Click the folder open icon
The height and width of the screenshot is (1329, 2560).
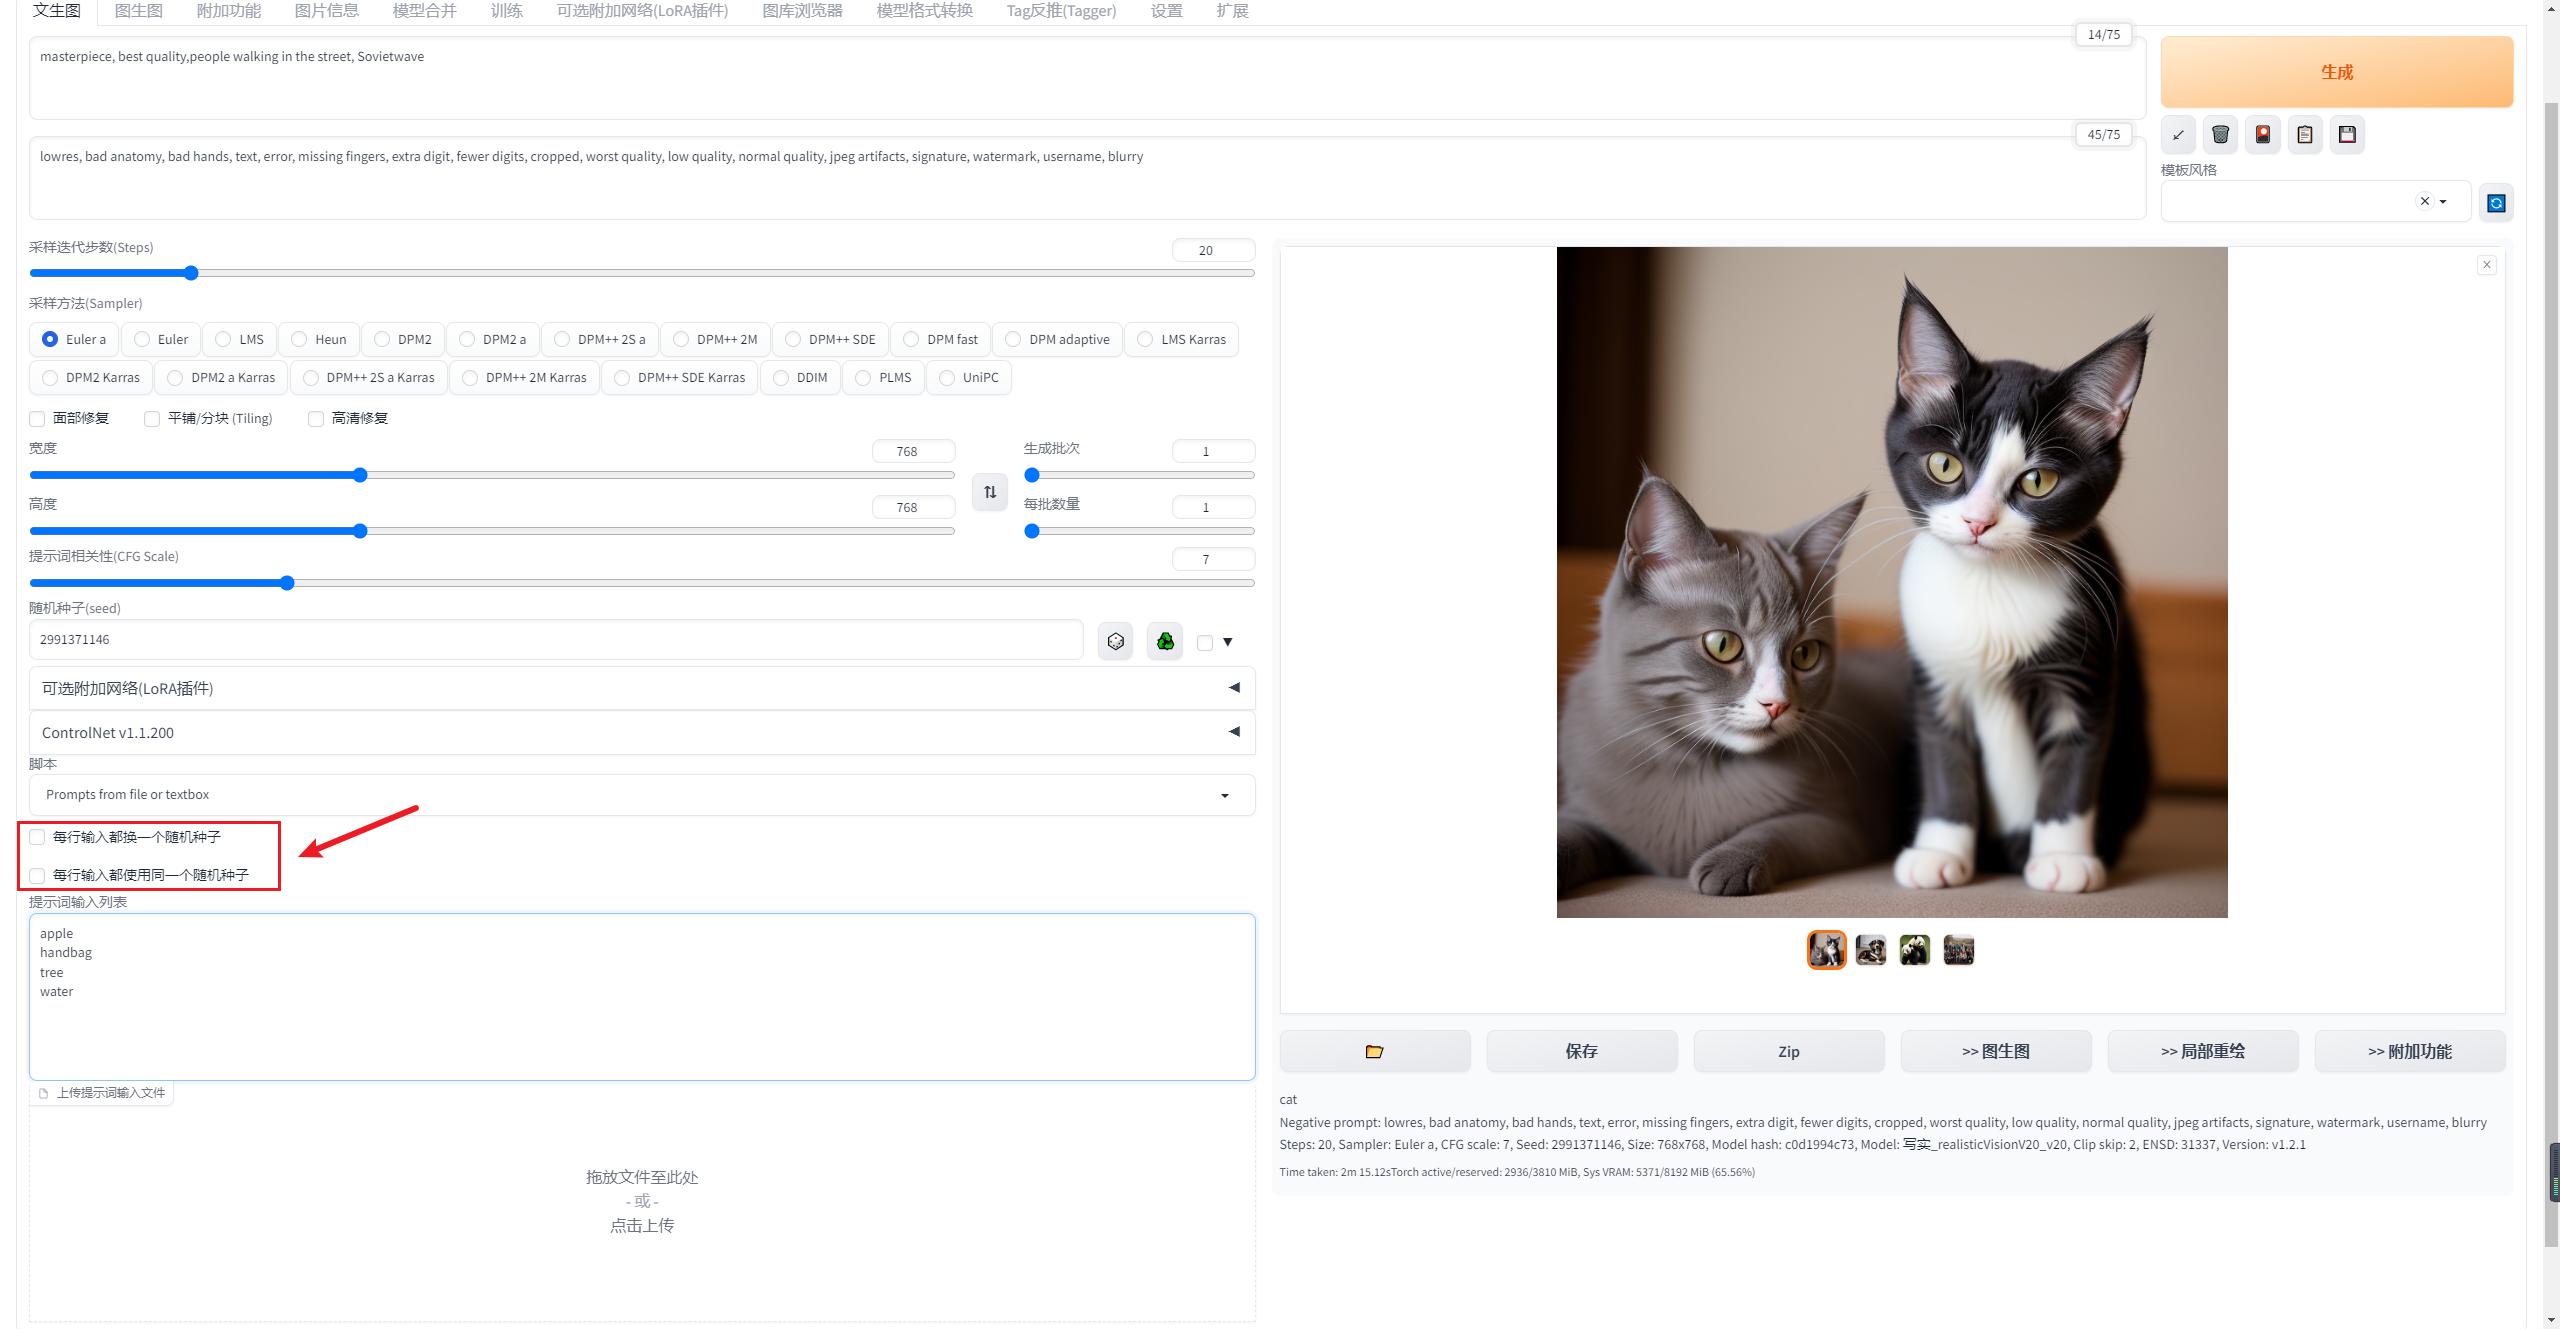click(x=1375, y=1051)
